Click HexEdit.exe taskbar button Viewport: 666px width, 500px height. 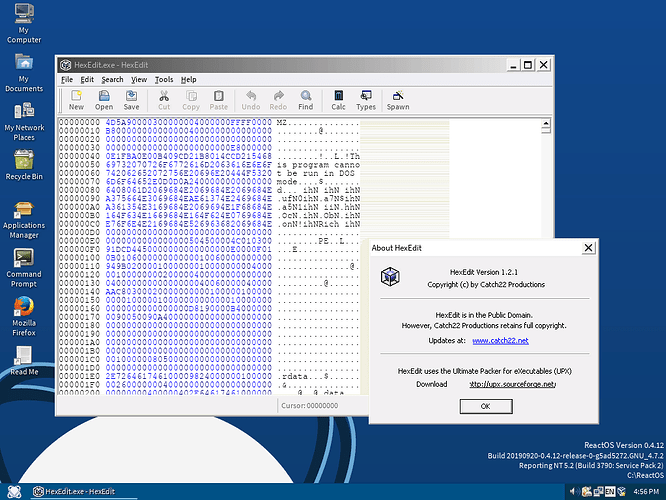[x=84, y=492]
